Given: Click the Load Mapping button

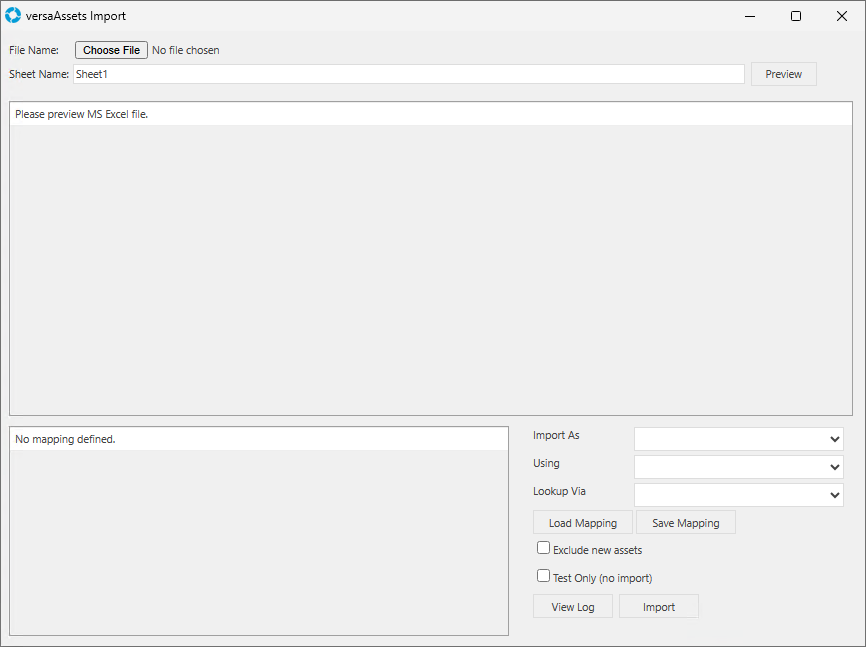Looking at the screenshot, I should [583, 523].
